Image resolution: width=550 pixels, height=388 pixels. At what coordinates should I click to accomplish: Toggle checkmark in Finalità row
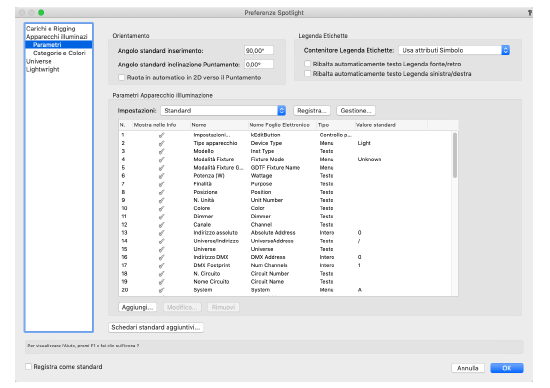(x=161, y=184)
